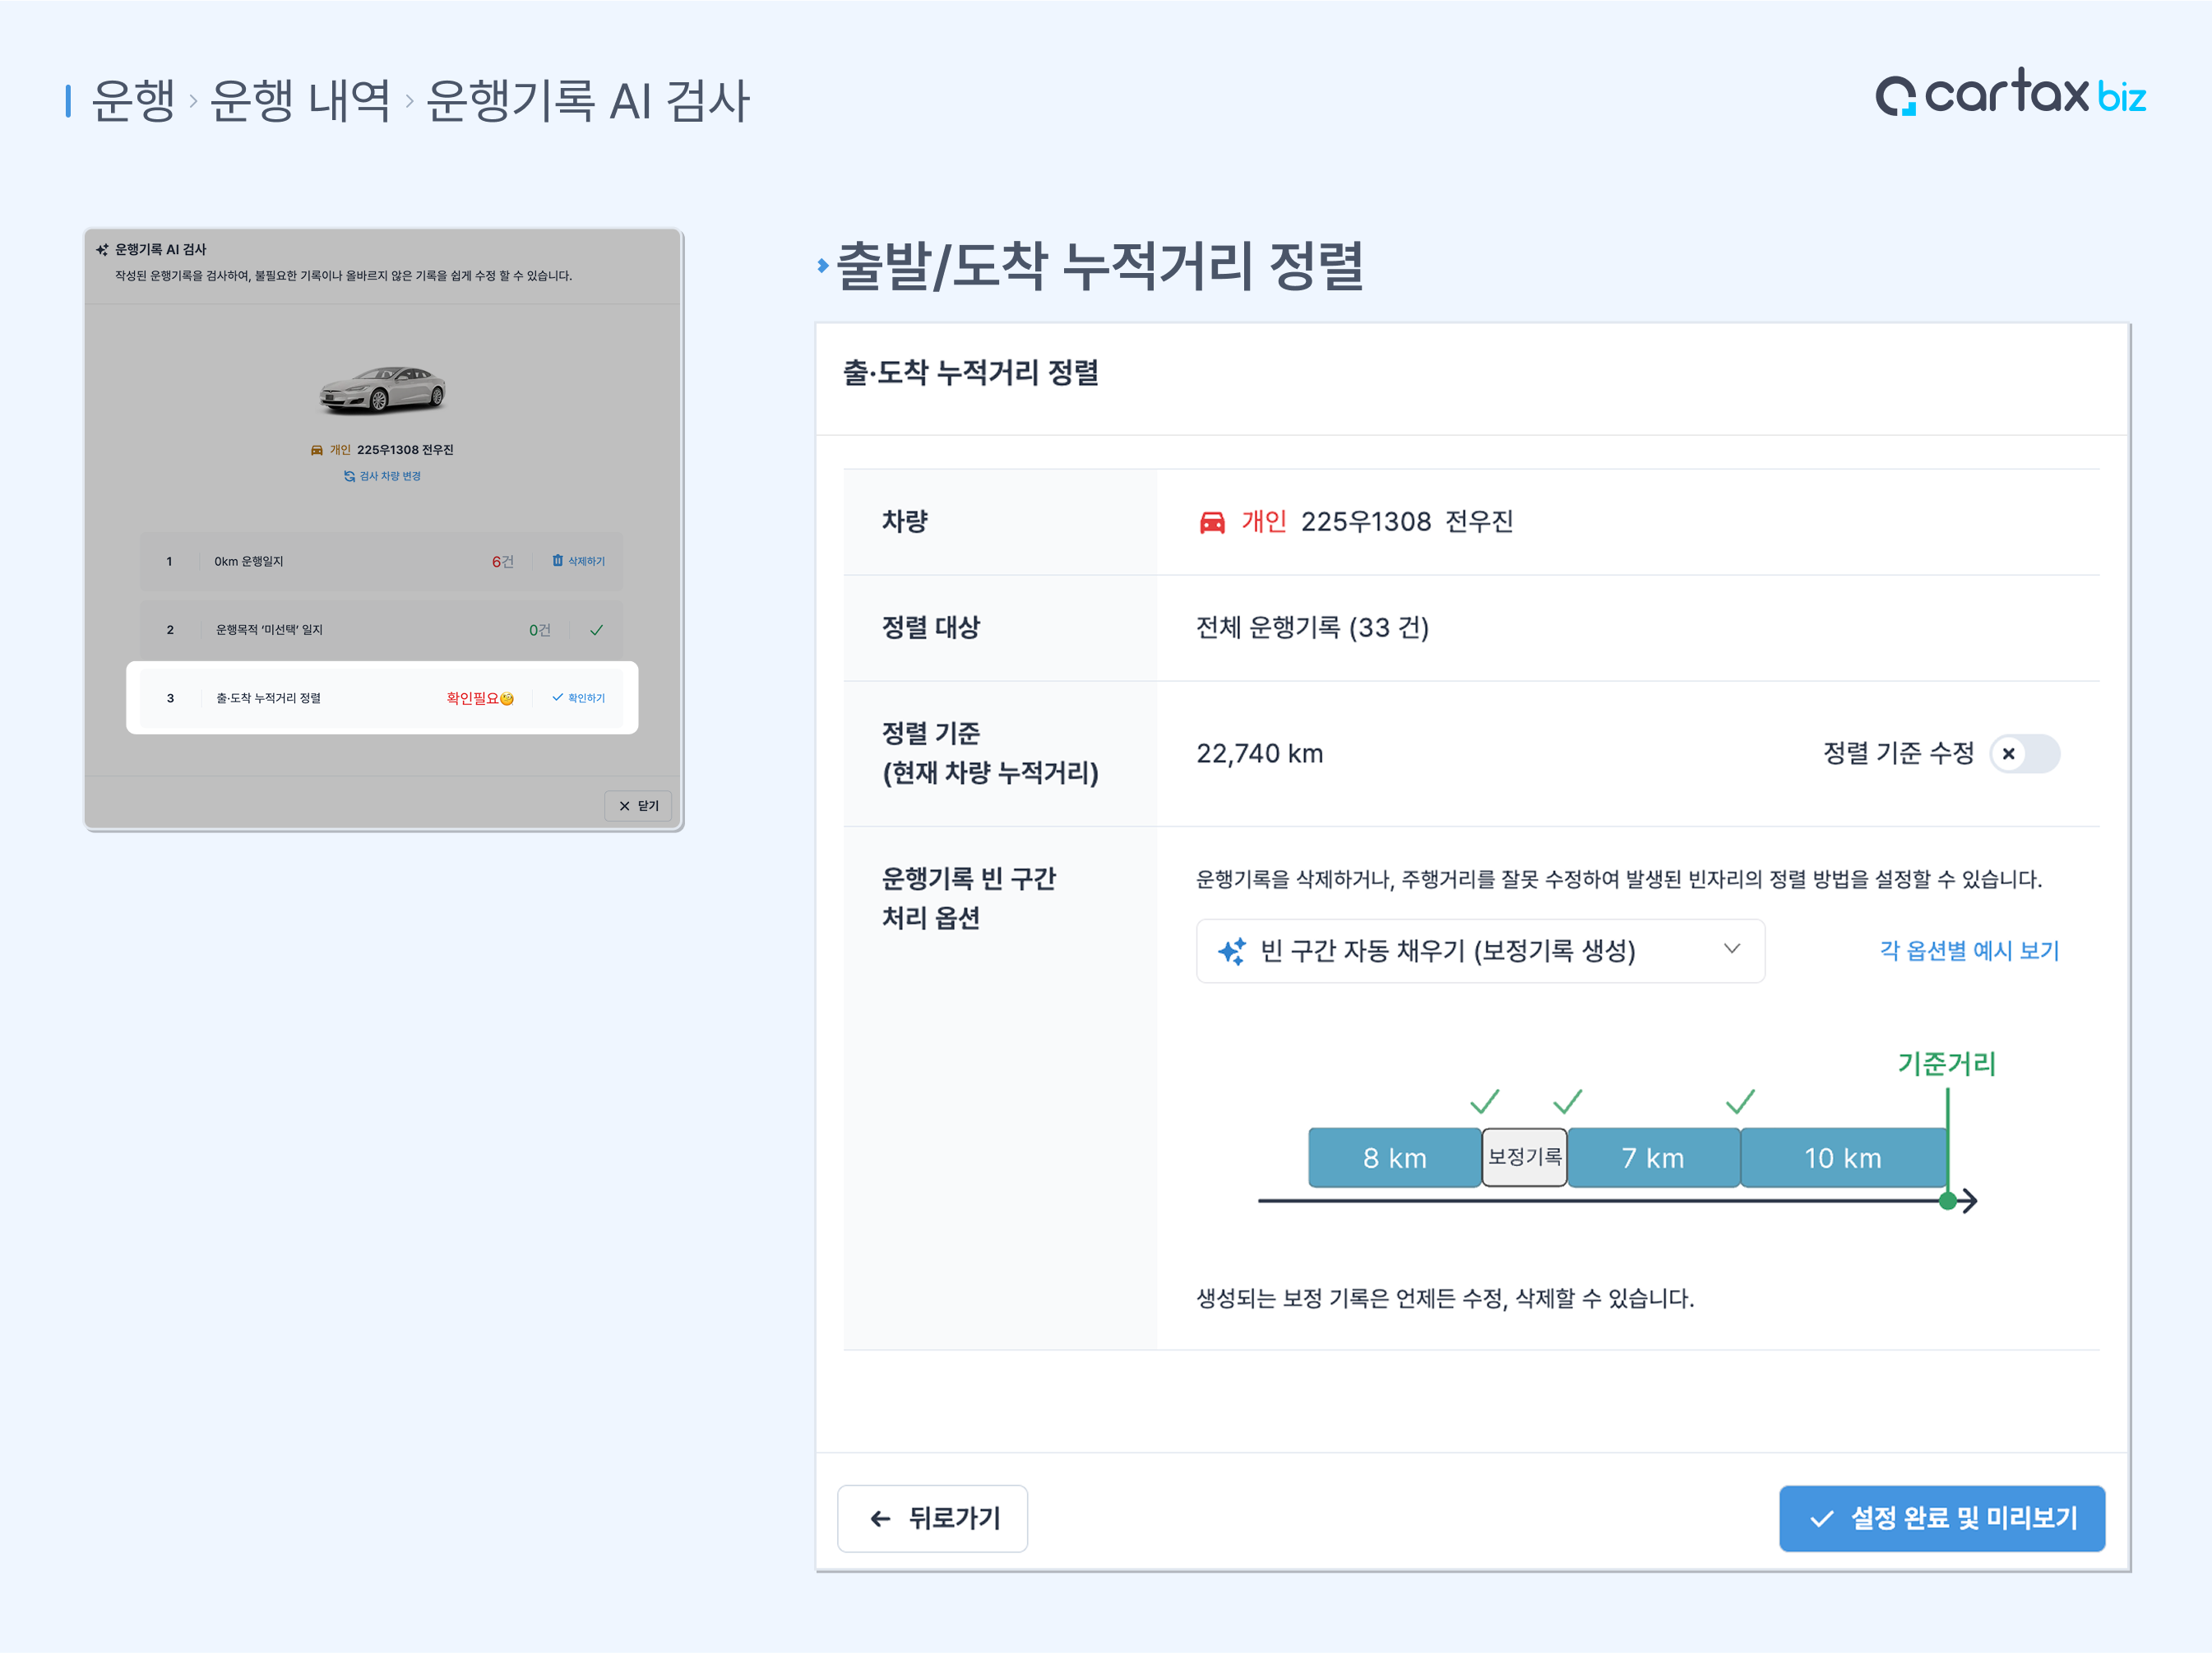Viewport: 2212px width, 1653px height.
Task: Go back with 뒤로가기 button
Action: [932, 1517]
